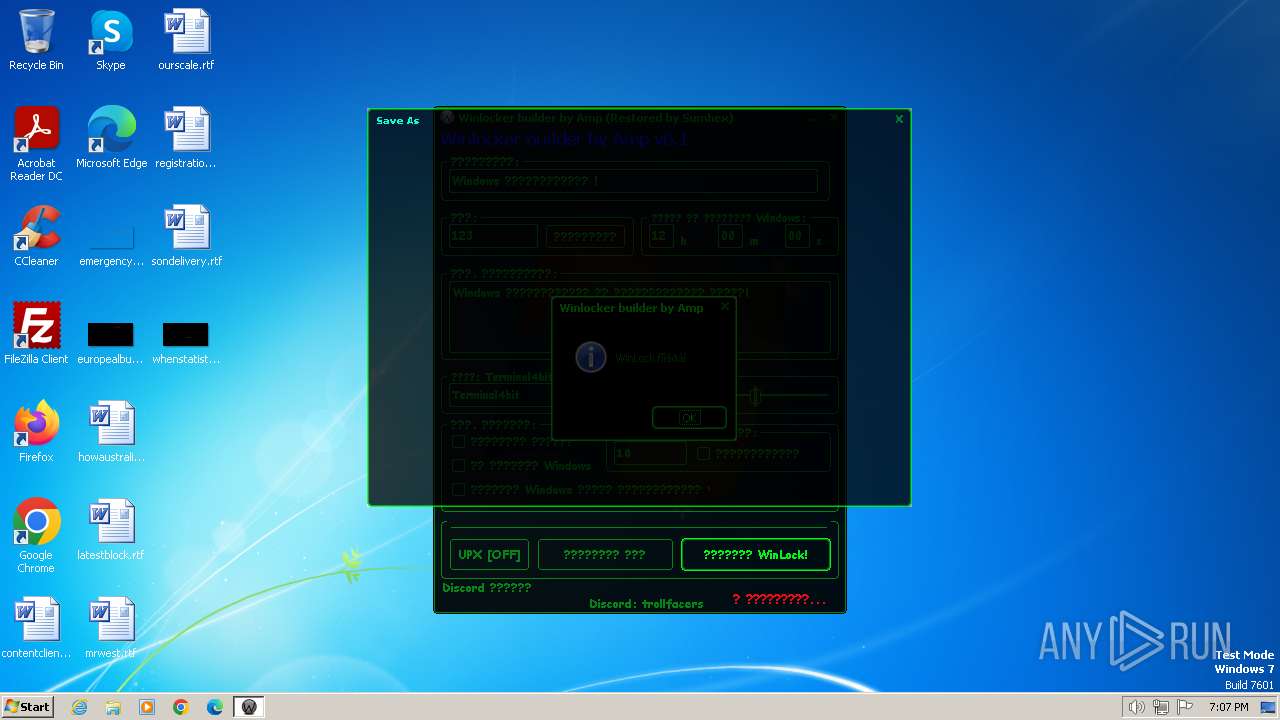Image resolution: width=1280 pixels, height=720 pixels.
Task: Open the Action Center flag icon
Action: click(x=1184, y=707)
